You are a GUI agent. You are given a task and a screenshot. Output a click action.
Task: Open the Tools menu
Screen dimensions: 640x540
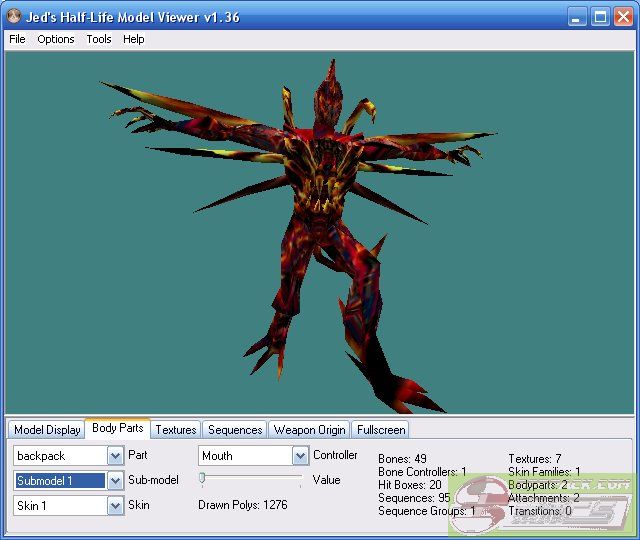[x=99, y=39]
